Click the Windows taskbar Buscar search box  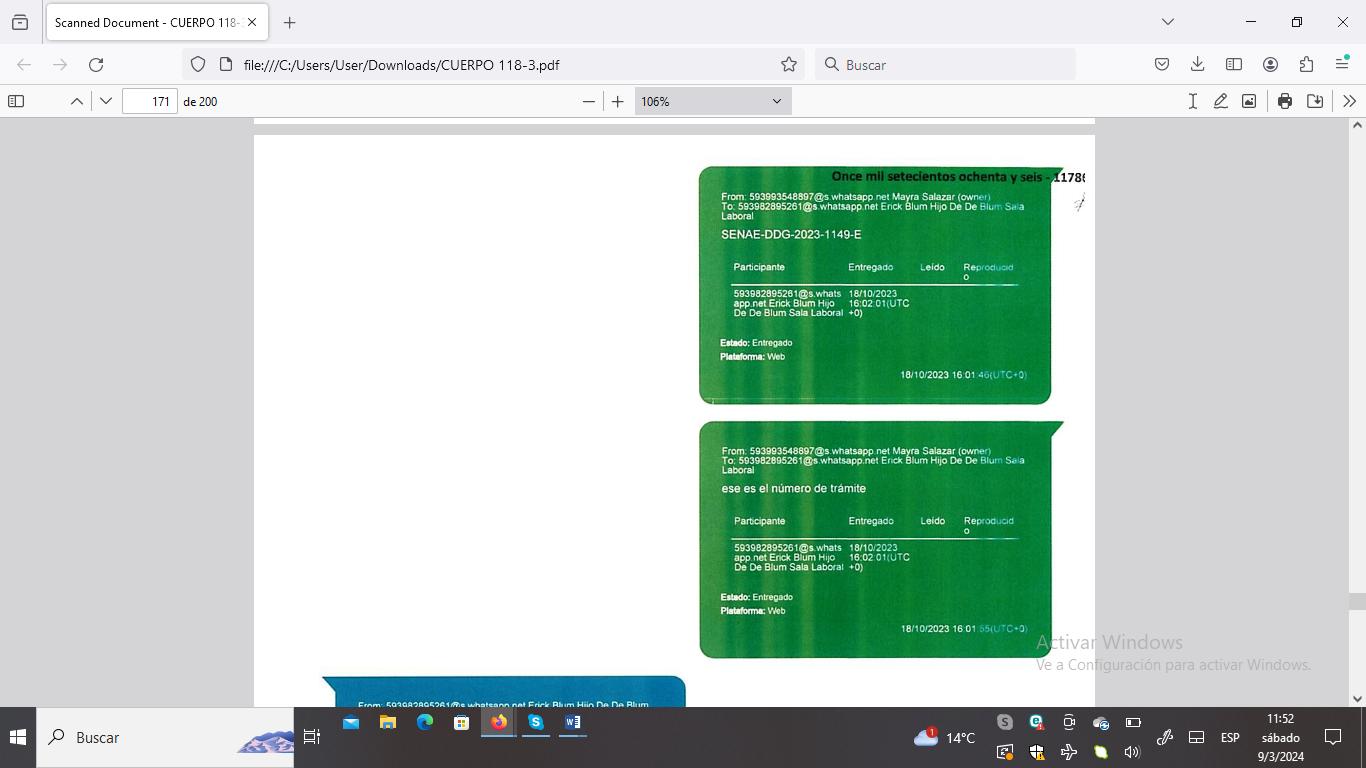tap(165, 737)
